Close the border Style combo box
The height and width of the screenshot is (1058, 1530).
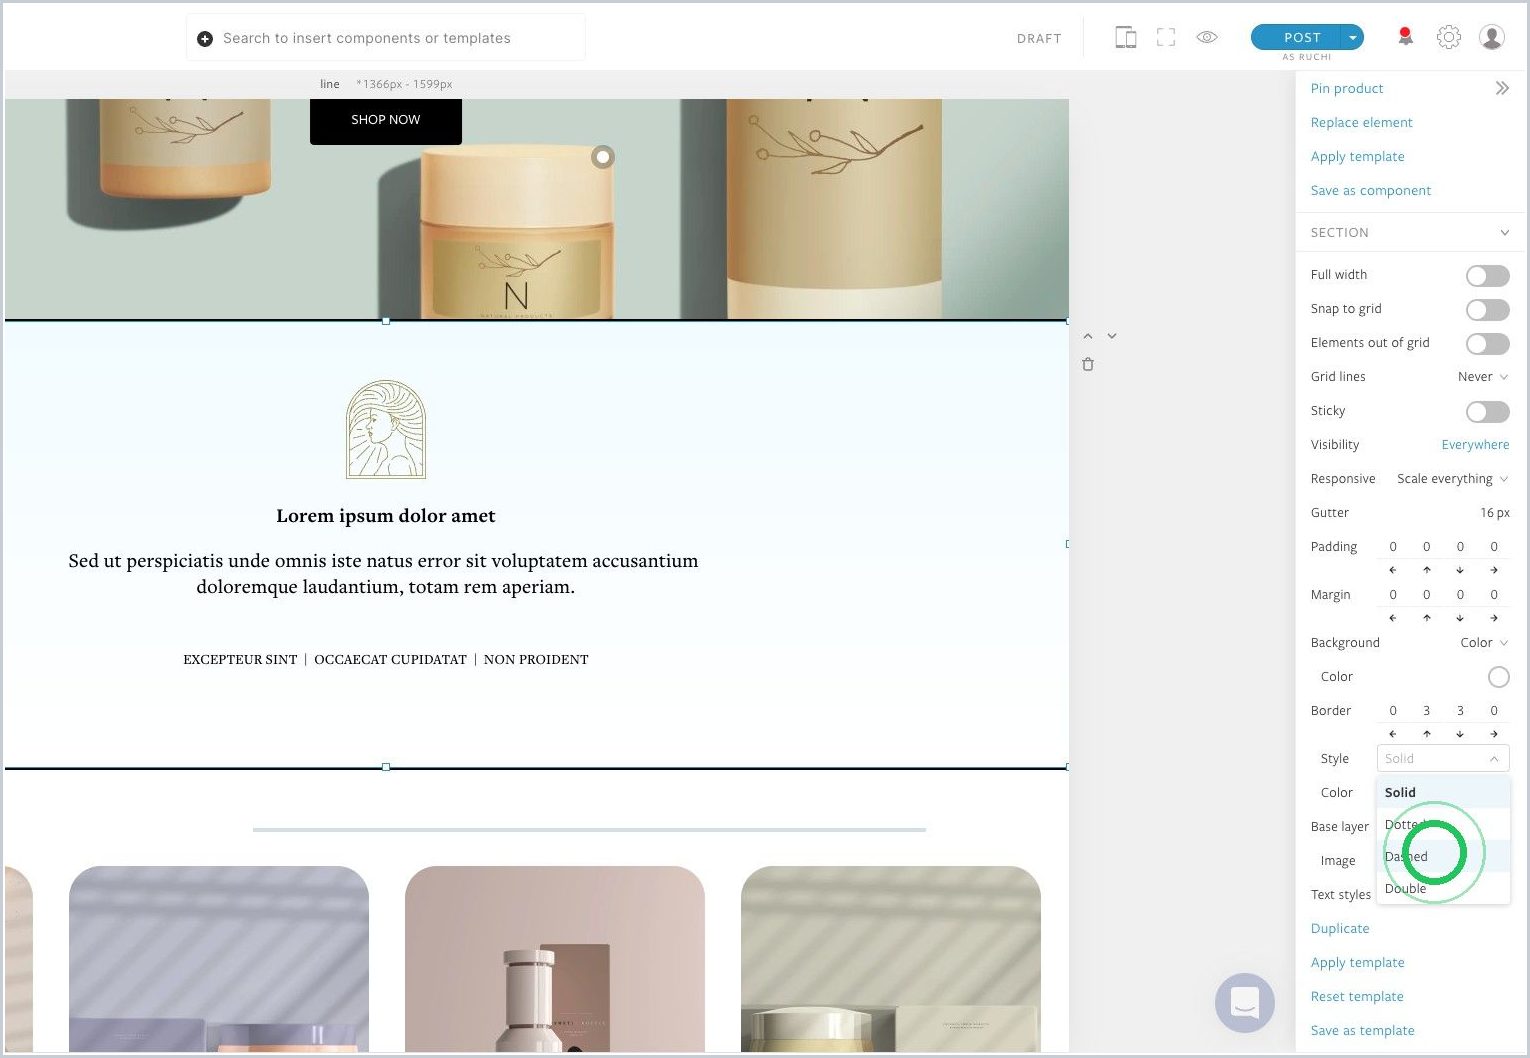click(1443, 758)
